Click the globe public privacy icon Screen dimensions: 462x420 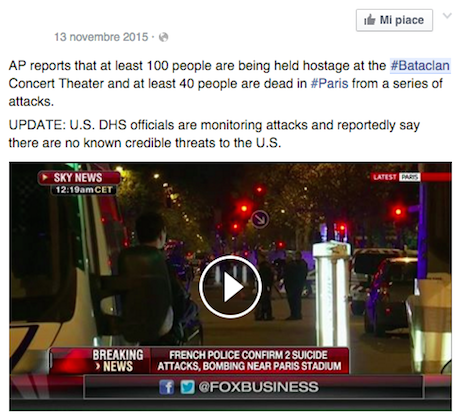pyautogui.click(x=163, y=37)
